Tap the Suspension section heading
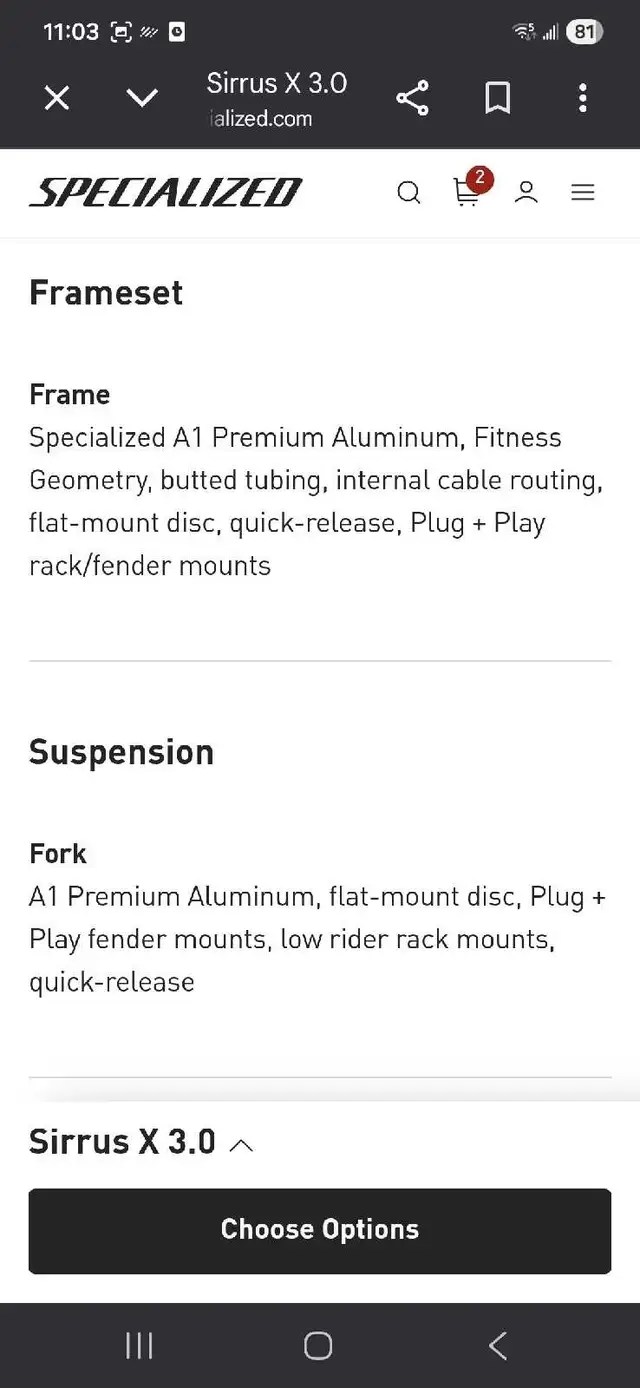 pyautogui.click(x=121, y=752)
